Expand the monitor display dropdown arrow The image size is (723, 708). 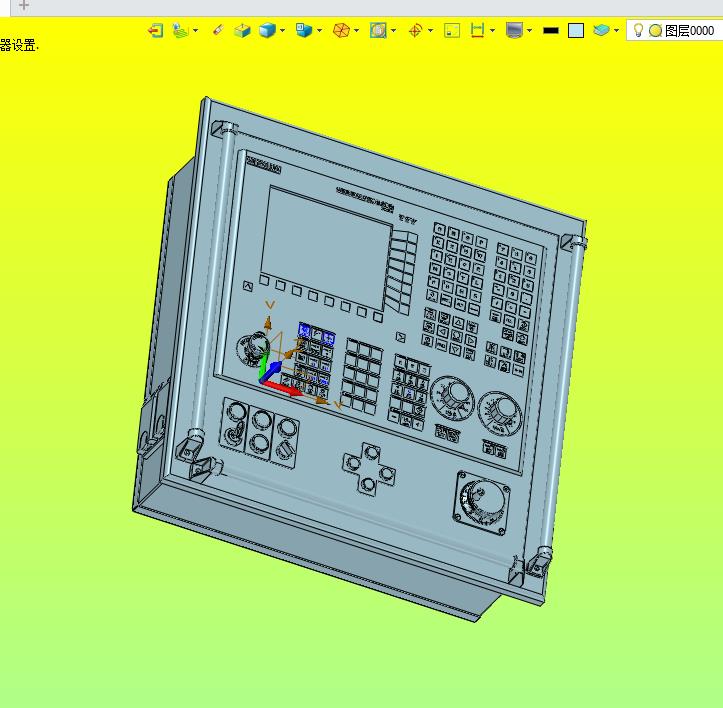pos(529,31)
